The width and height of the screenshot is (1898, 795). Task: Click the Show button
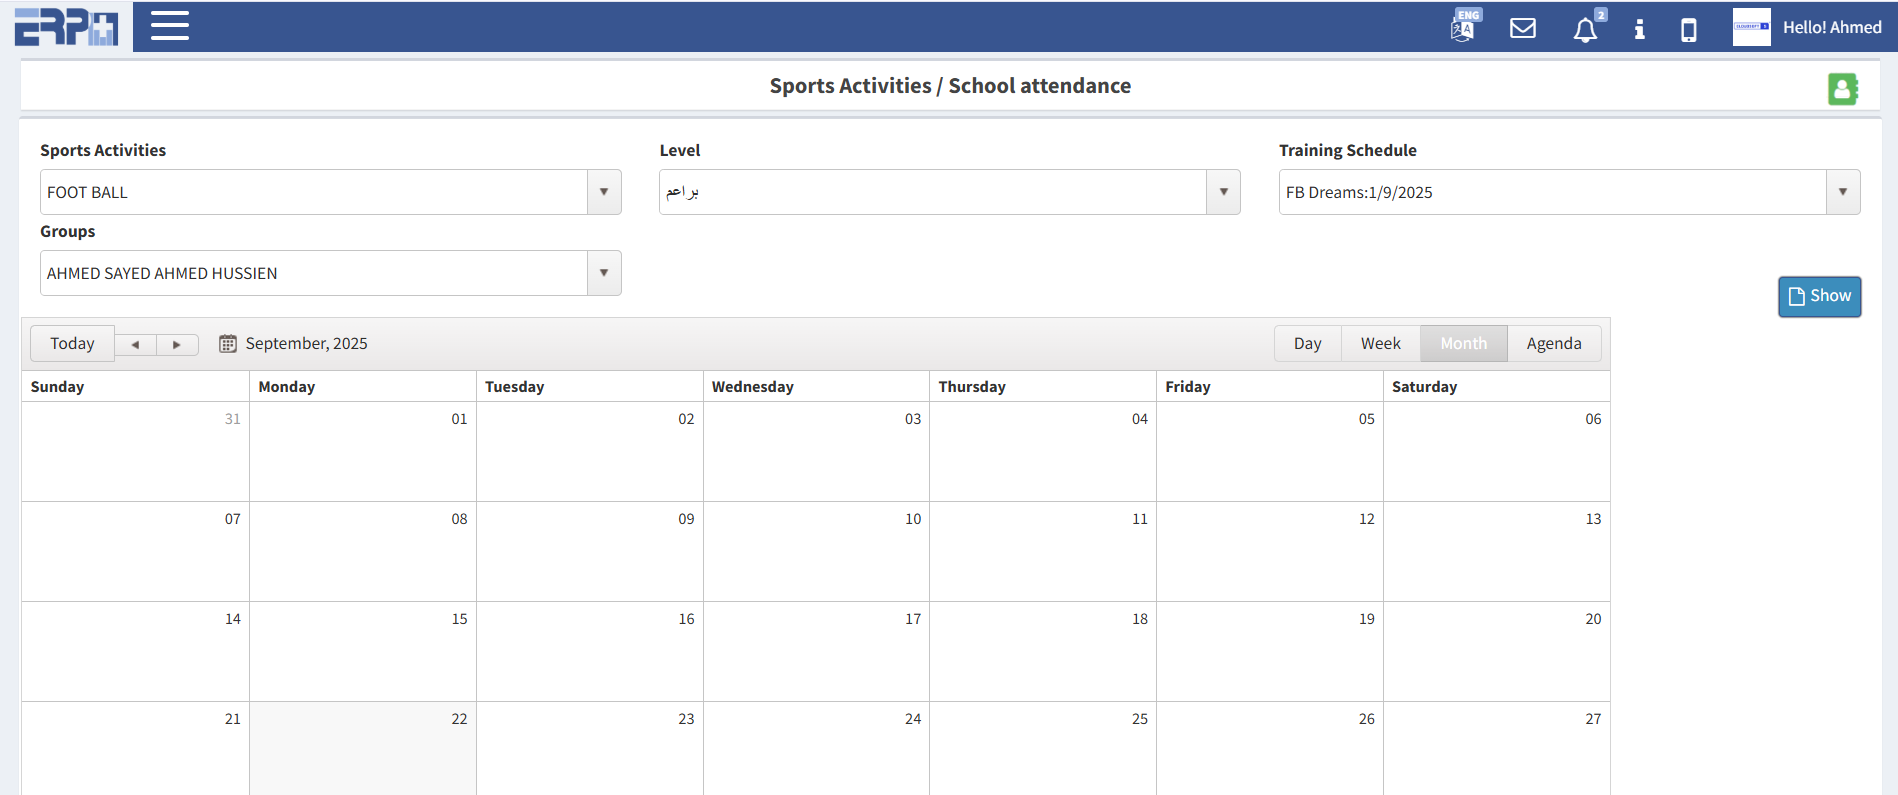[1819, 296]
